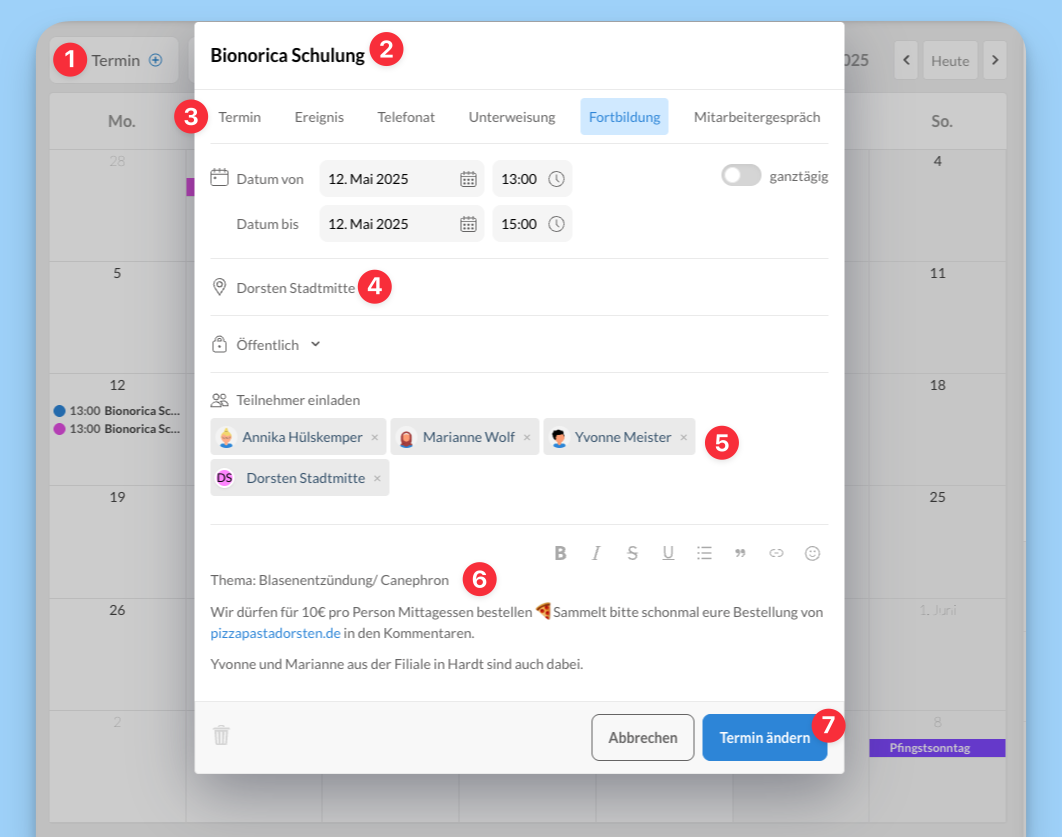The image size is (1062, 837).
Task: Switch to the Telefonat tab
Action: coord(406,117)
